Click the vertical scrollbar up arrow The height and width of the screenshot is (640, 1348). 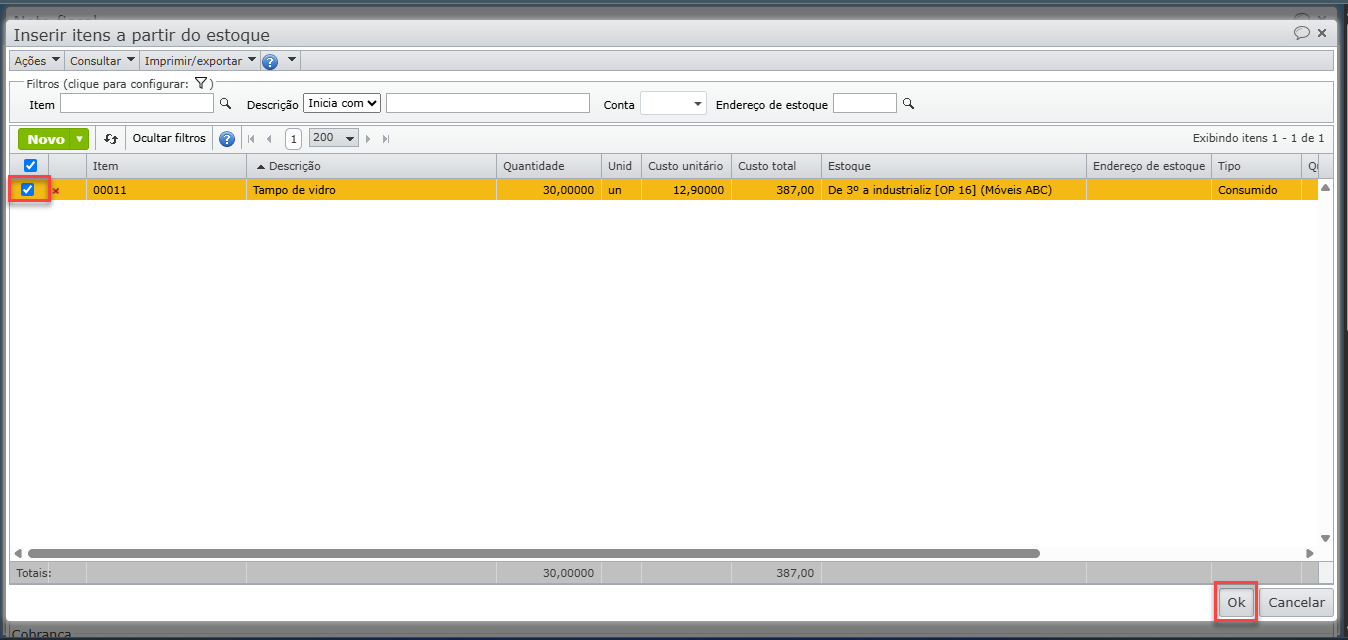[1326, 188]
